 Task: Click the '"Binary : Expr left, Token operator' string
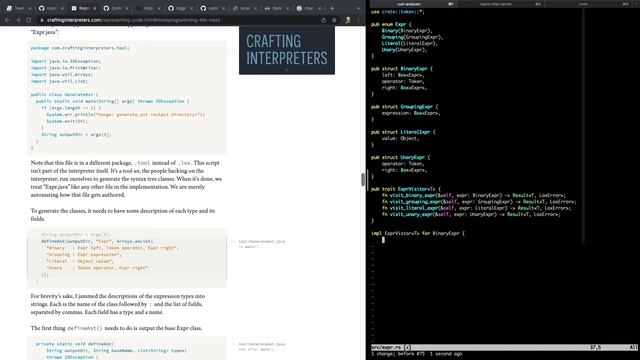point(112,248)
